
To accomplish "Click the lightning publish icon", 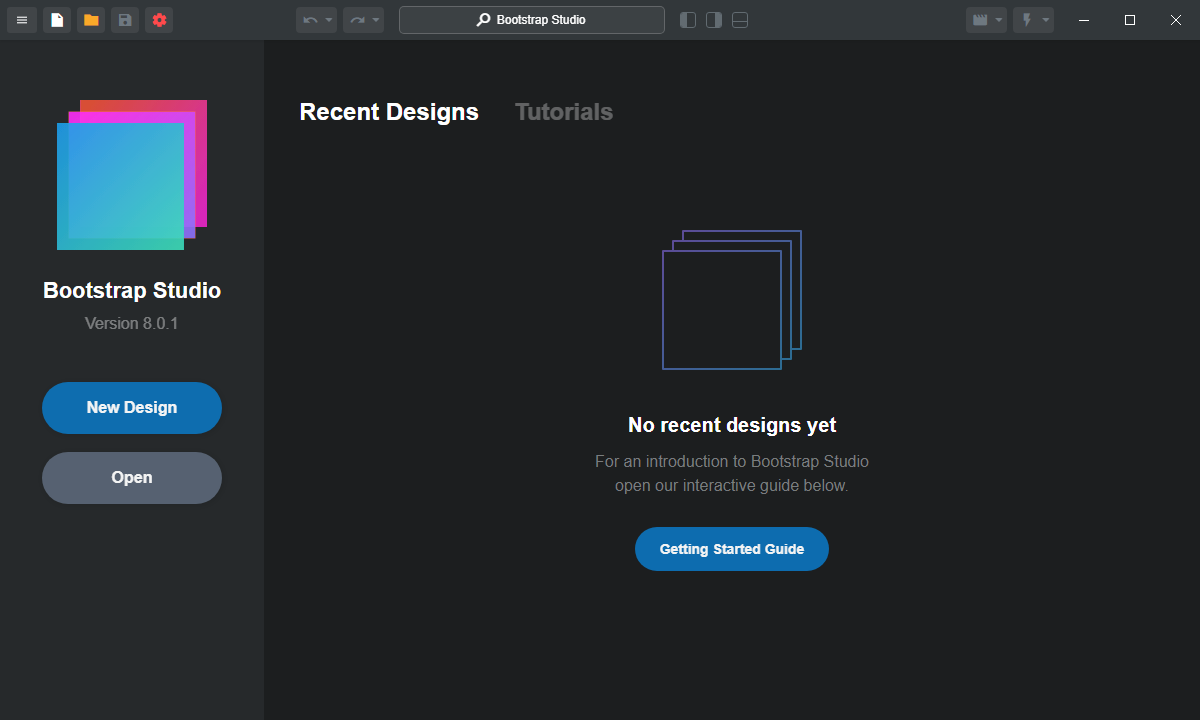I will [1028, 19].
